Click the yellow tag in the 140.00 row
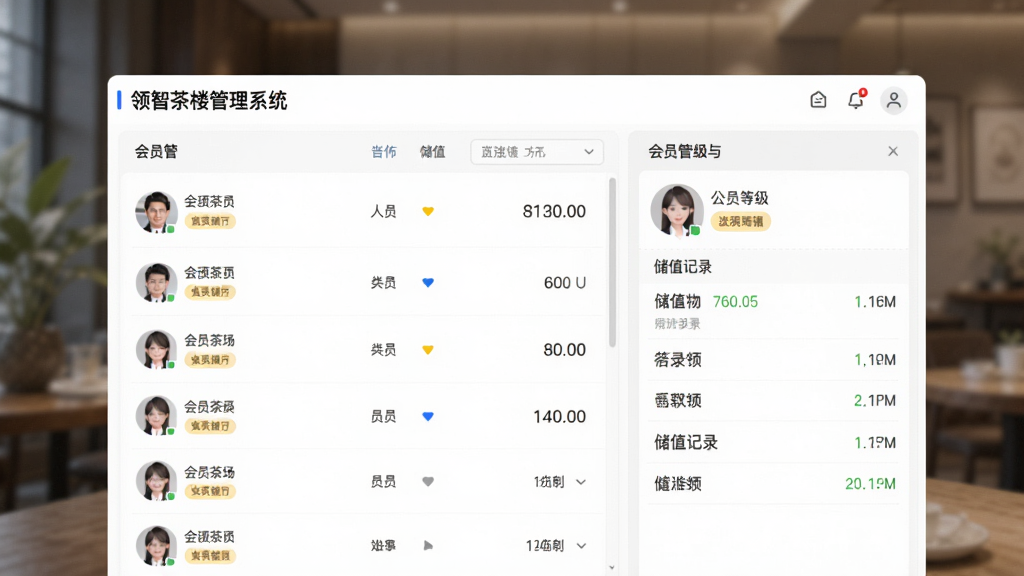Screen dimensions: 1024x576 (x=210, y=426)
